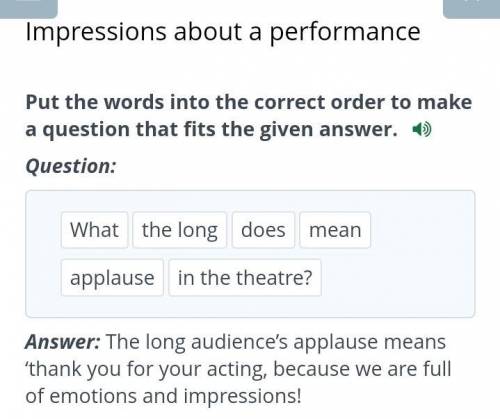Tap the "mean" word tile
The image size is (500, 419).
pos(335,230)
